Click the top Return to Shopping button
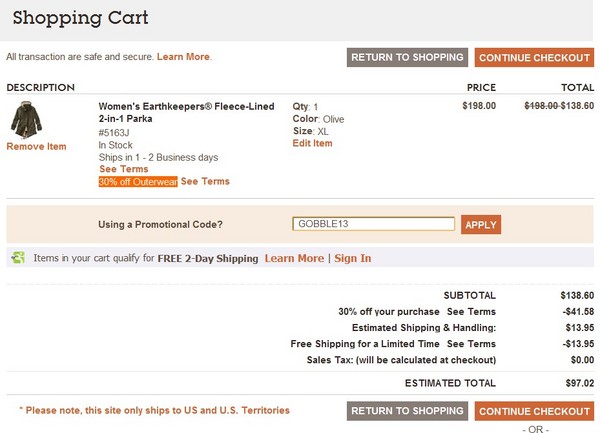Image resolution: width=600 pixels, height=433 pixels. (x=407, y=57)
